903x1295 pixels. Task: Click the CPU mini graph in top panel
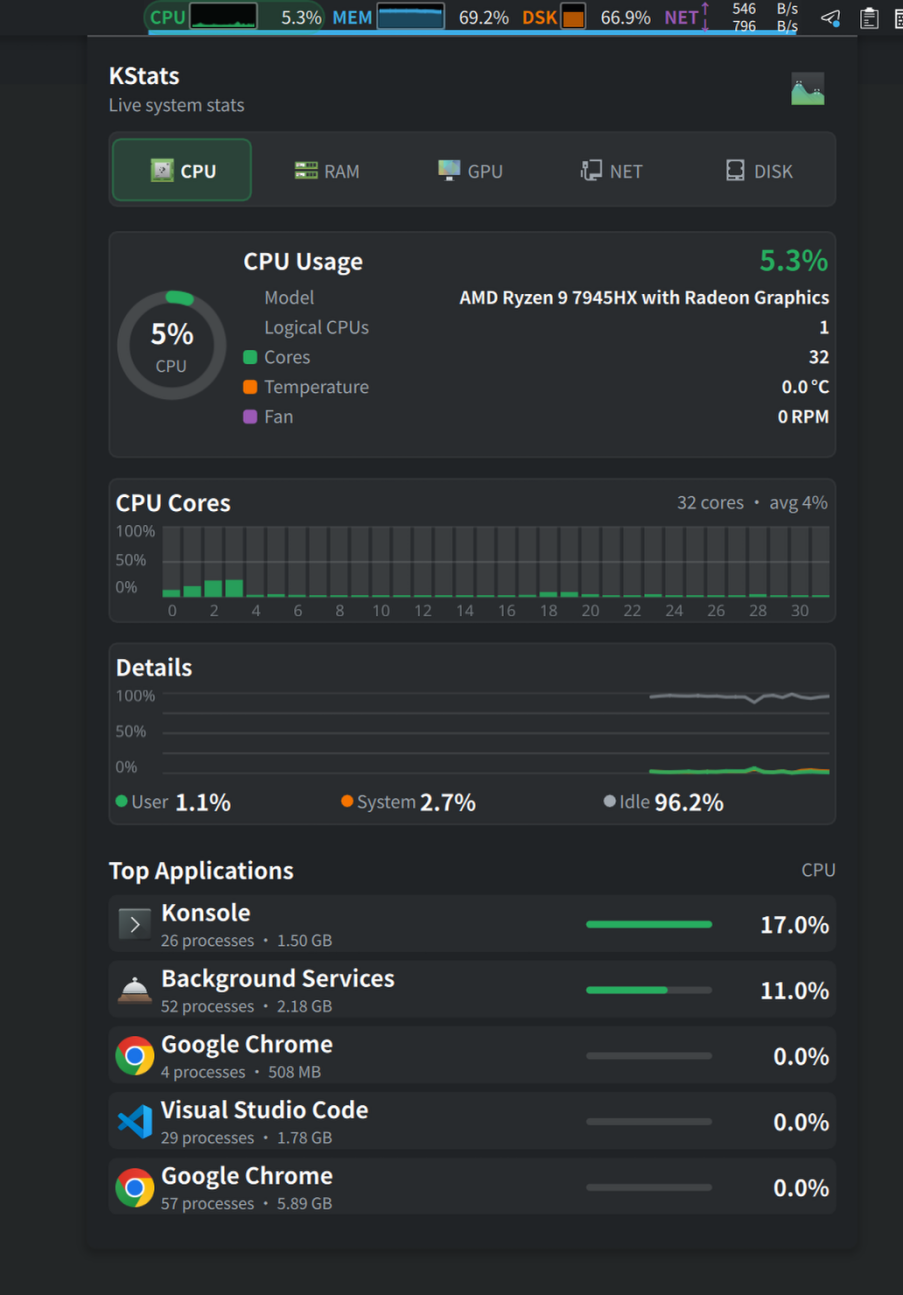tap(223, 16)
